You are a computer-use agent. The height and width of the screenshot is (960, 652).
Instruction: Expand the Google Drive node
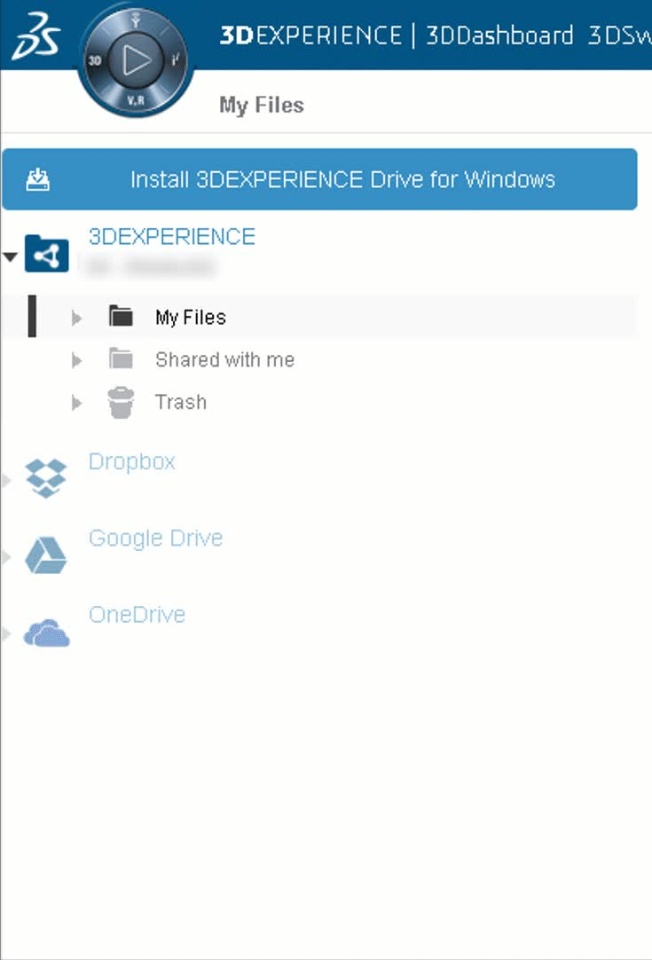click(x=6, y=557)
